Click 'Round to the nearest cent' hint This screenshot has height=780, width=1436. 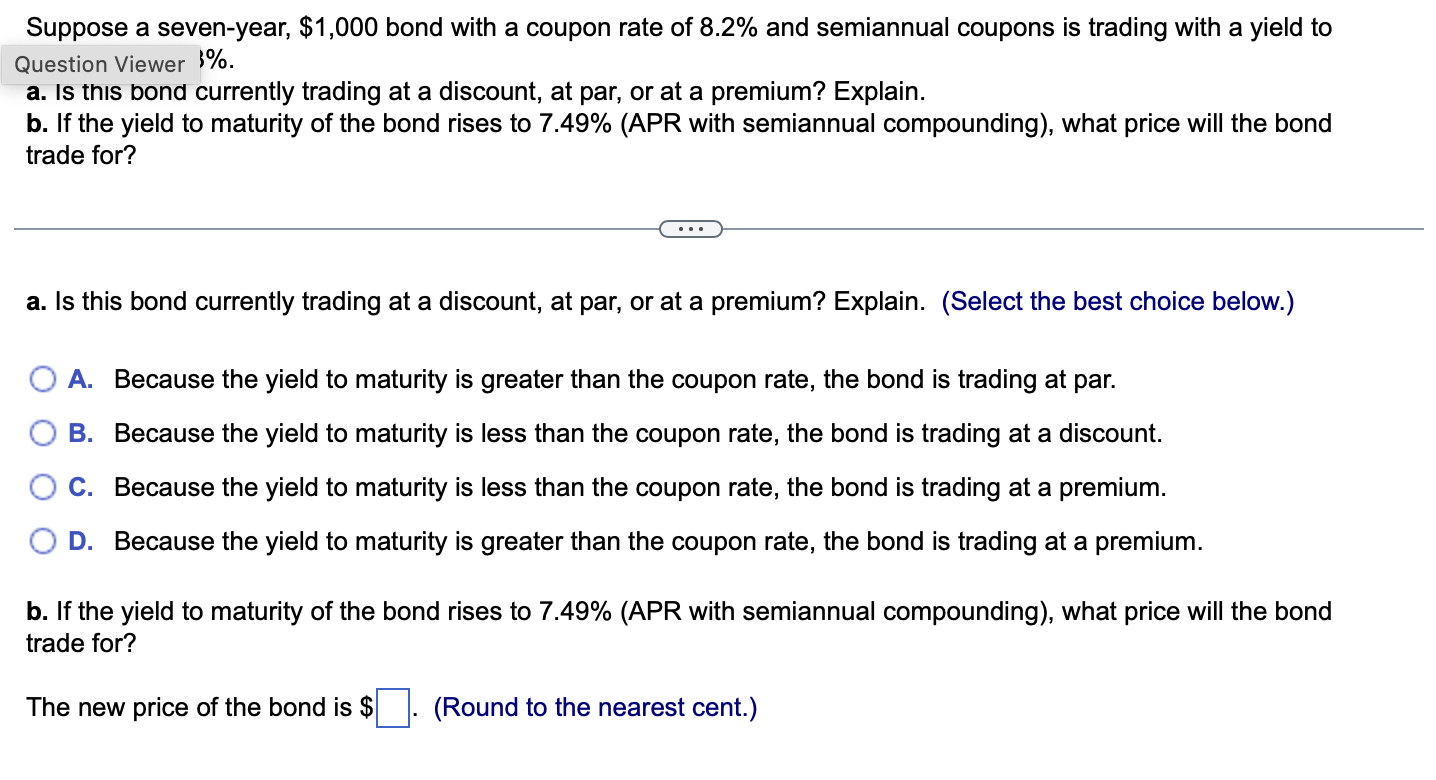pyautogui.click(x=593, y=707)
